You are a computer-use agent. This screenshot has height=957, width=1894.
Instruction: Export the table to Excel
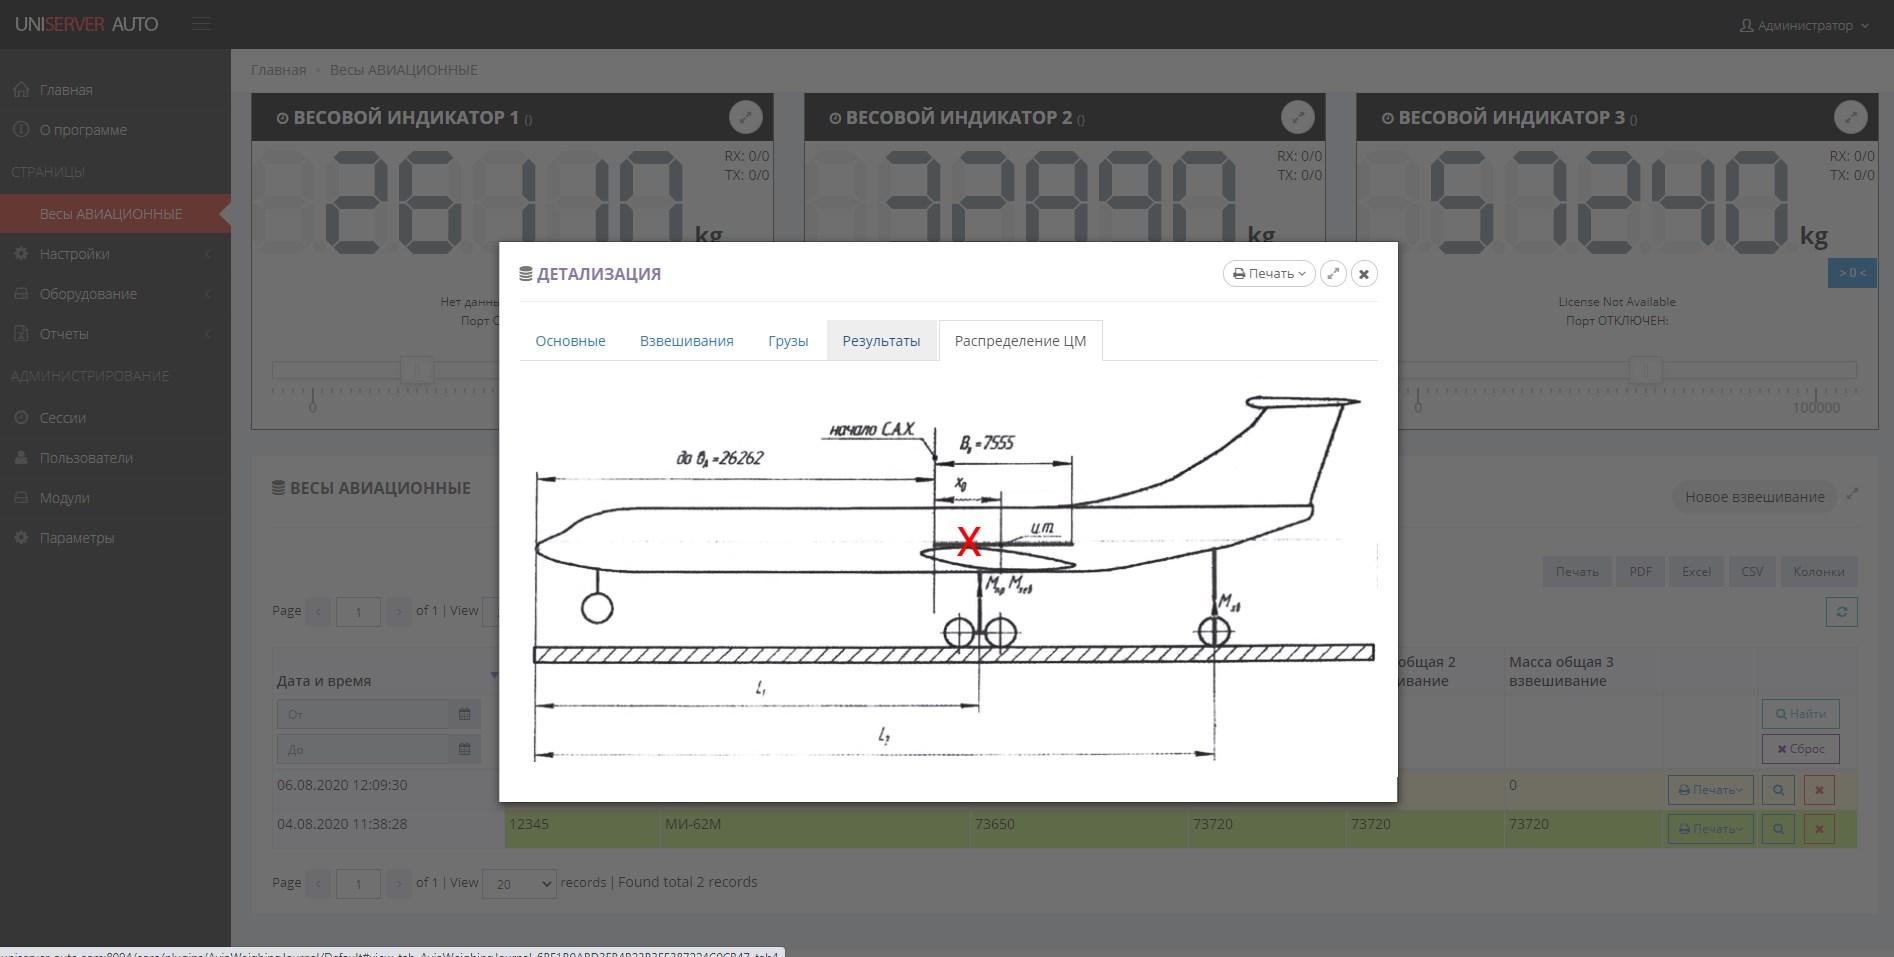(1696, 571)
